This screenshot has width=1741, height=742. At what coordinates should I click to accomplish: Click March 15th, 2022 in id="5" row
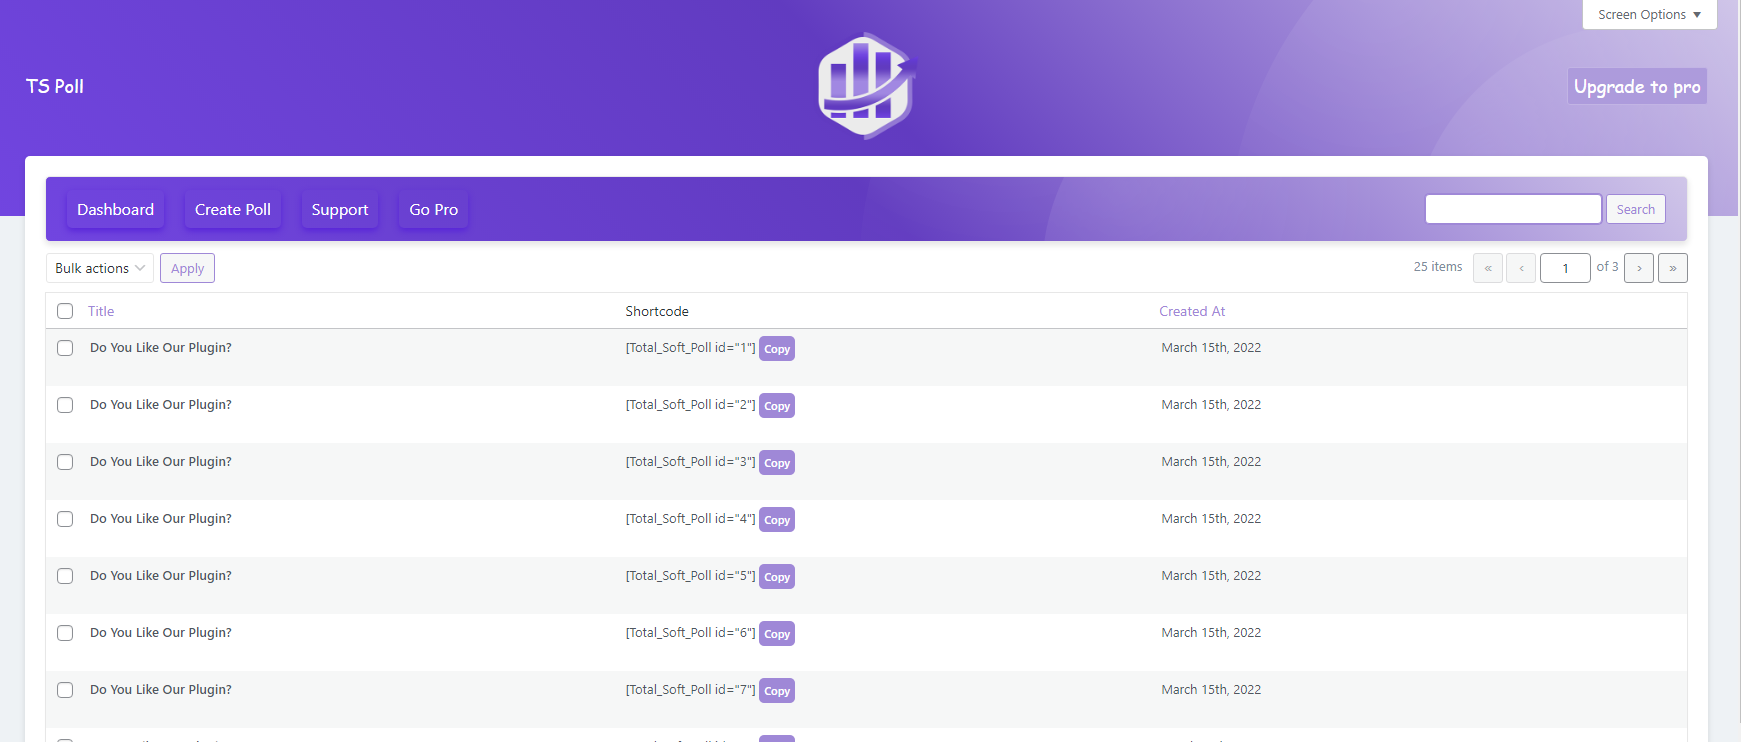1211,576
